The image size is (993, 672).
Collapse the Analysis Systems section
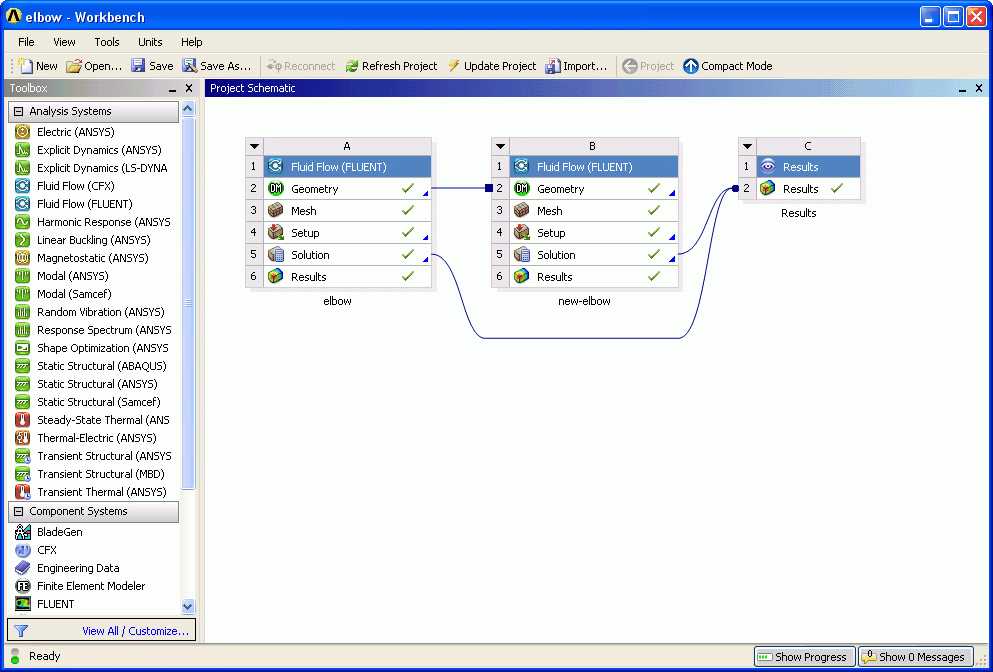click(x=18, y=112)
